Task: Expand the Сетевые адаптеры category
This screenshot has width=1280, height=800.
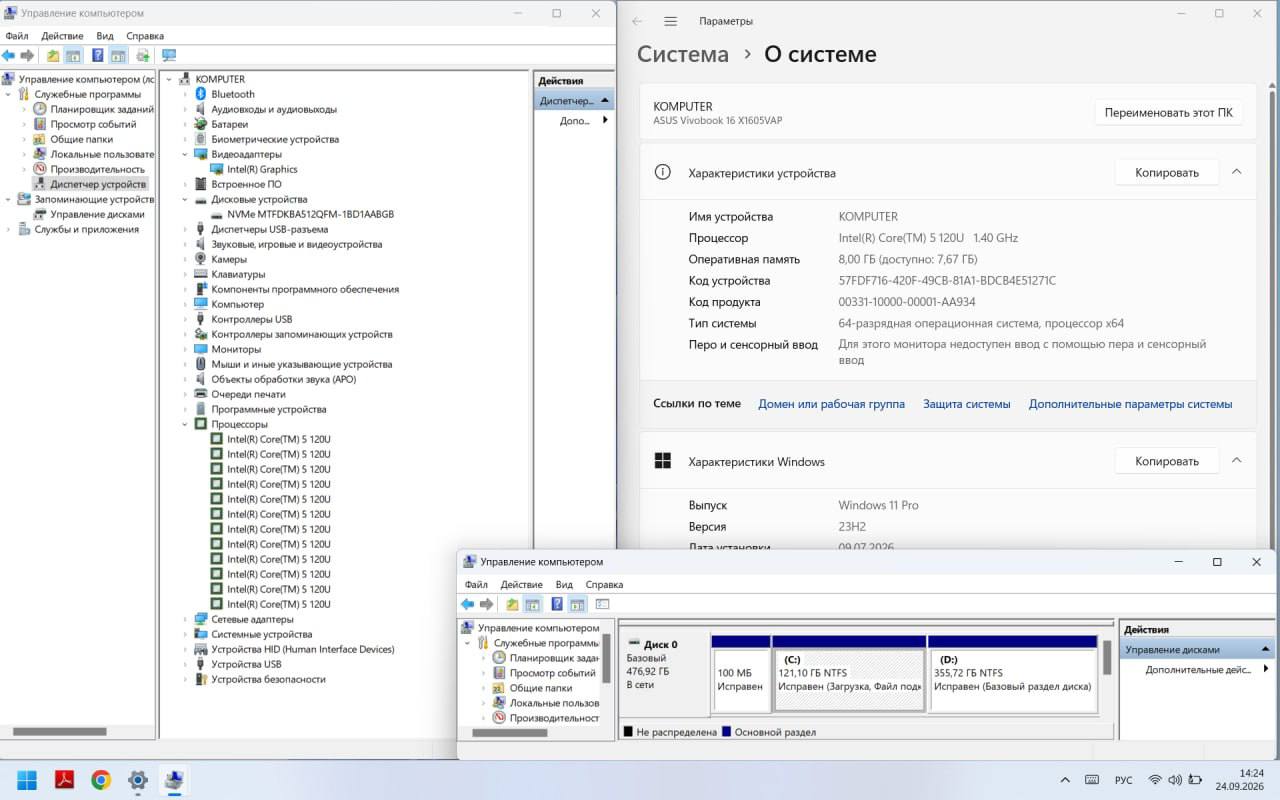Action: (x=185, y=619)
